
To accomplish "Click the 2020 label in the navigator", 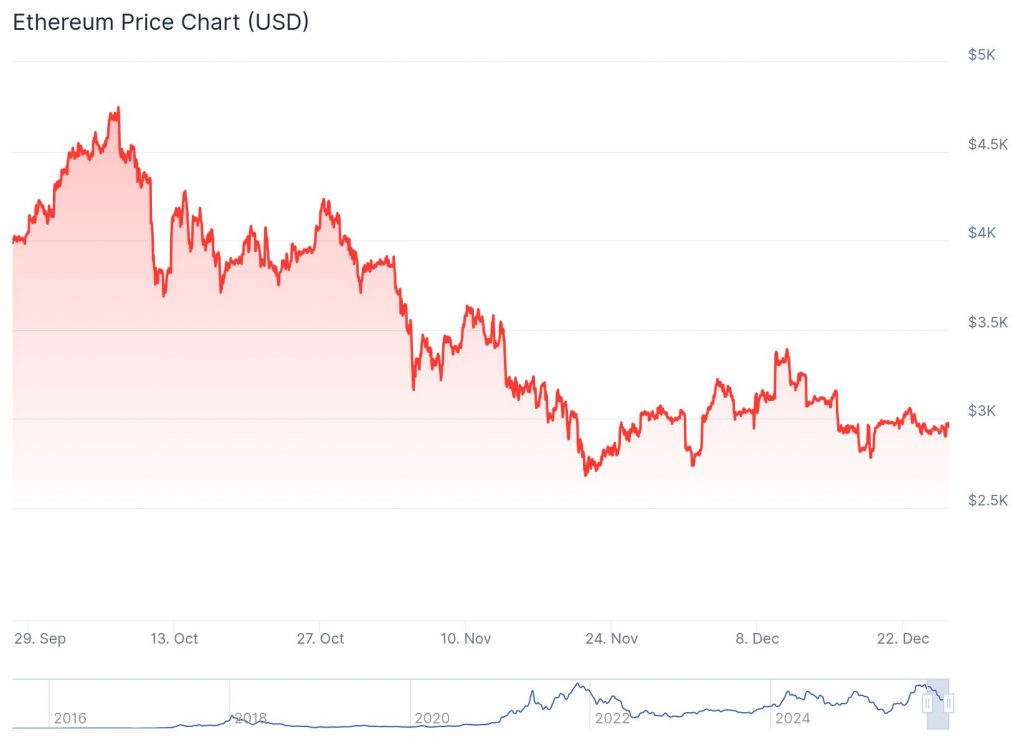I will click(x=431, y=718).
